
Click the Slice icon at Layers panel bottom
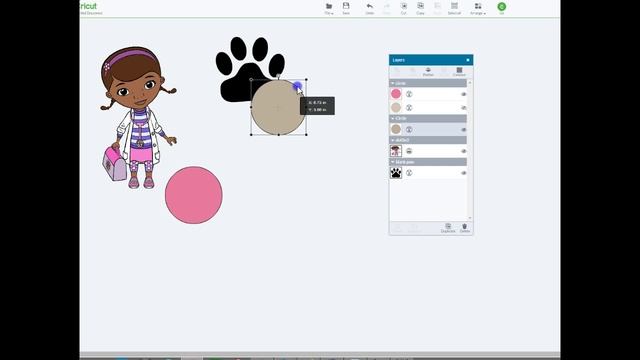coord(398,228)
